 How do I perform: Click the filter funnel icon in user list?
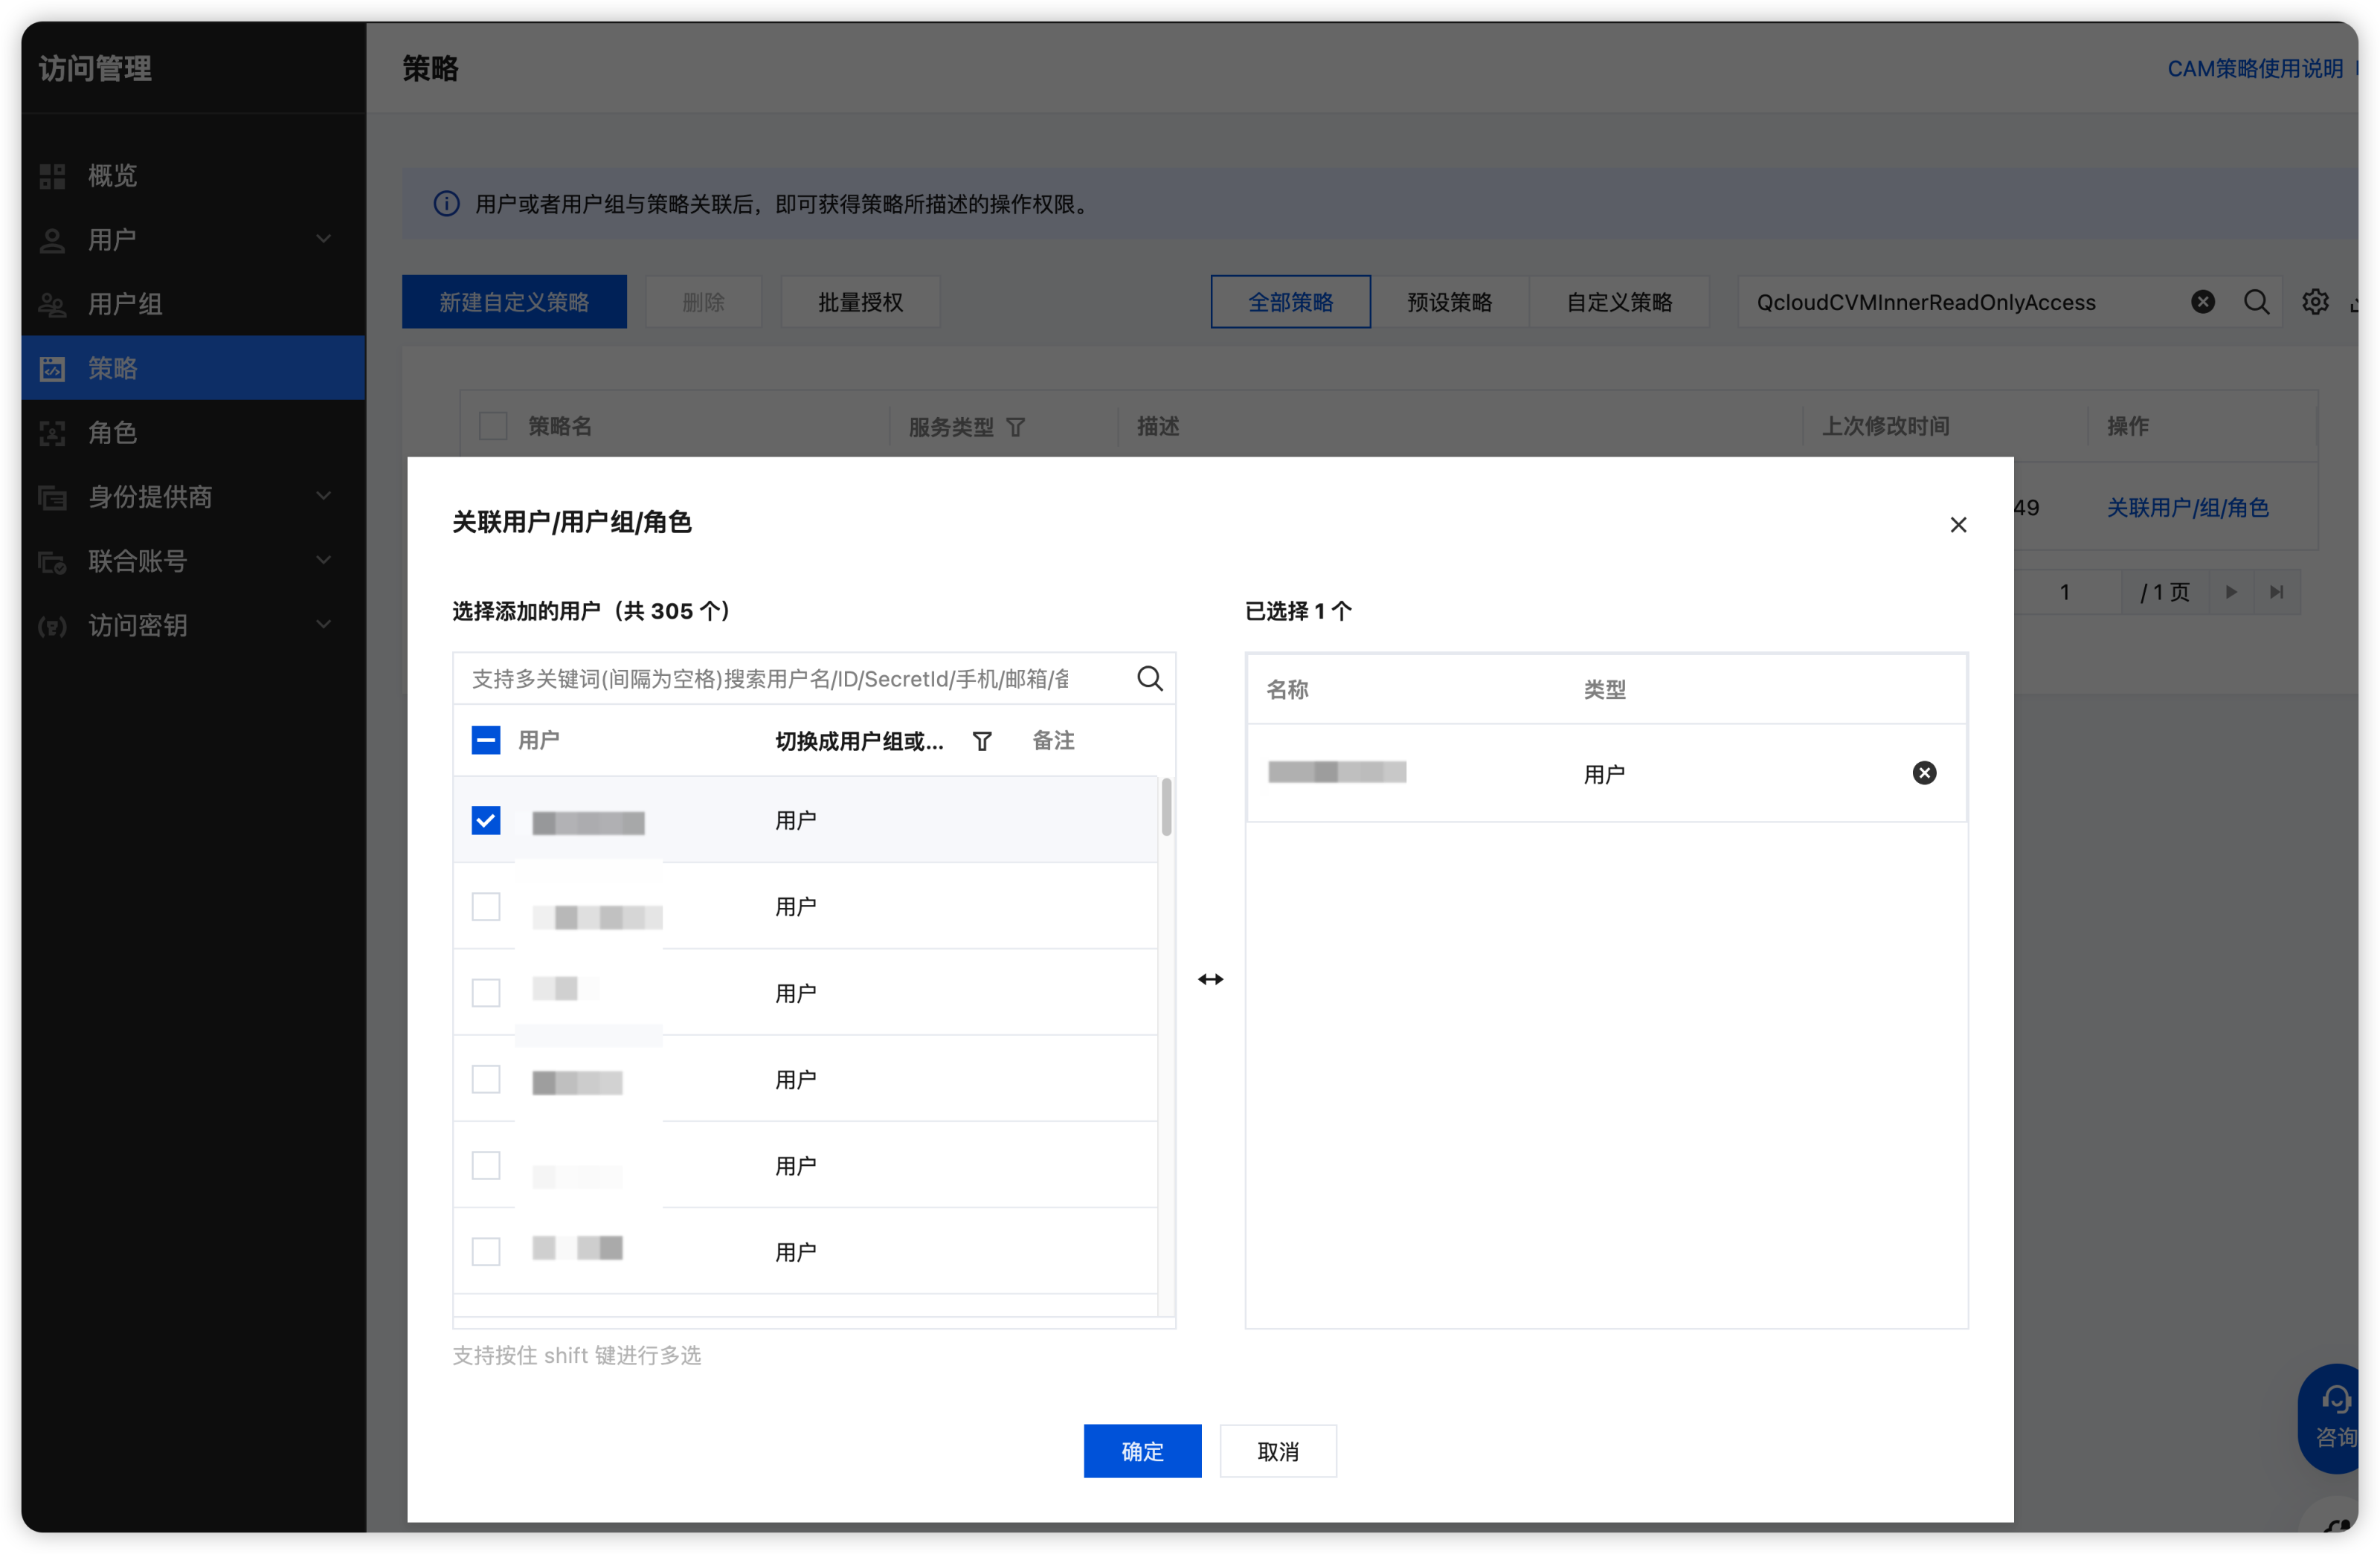point(982,741)
